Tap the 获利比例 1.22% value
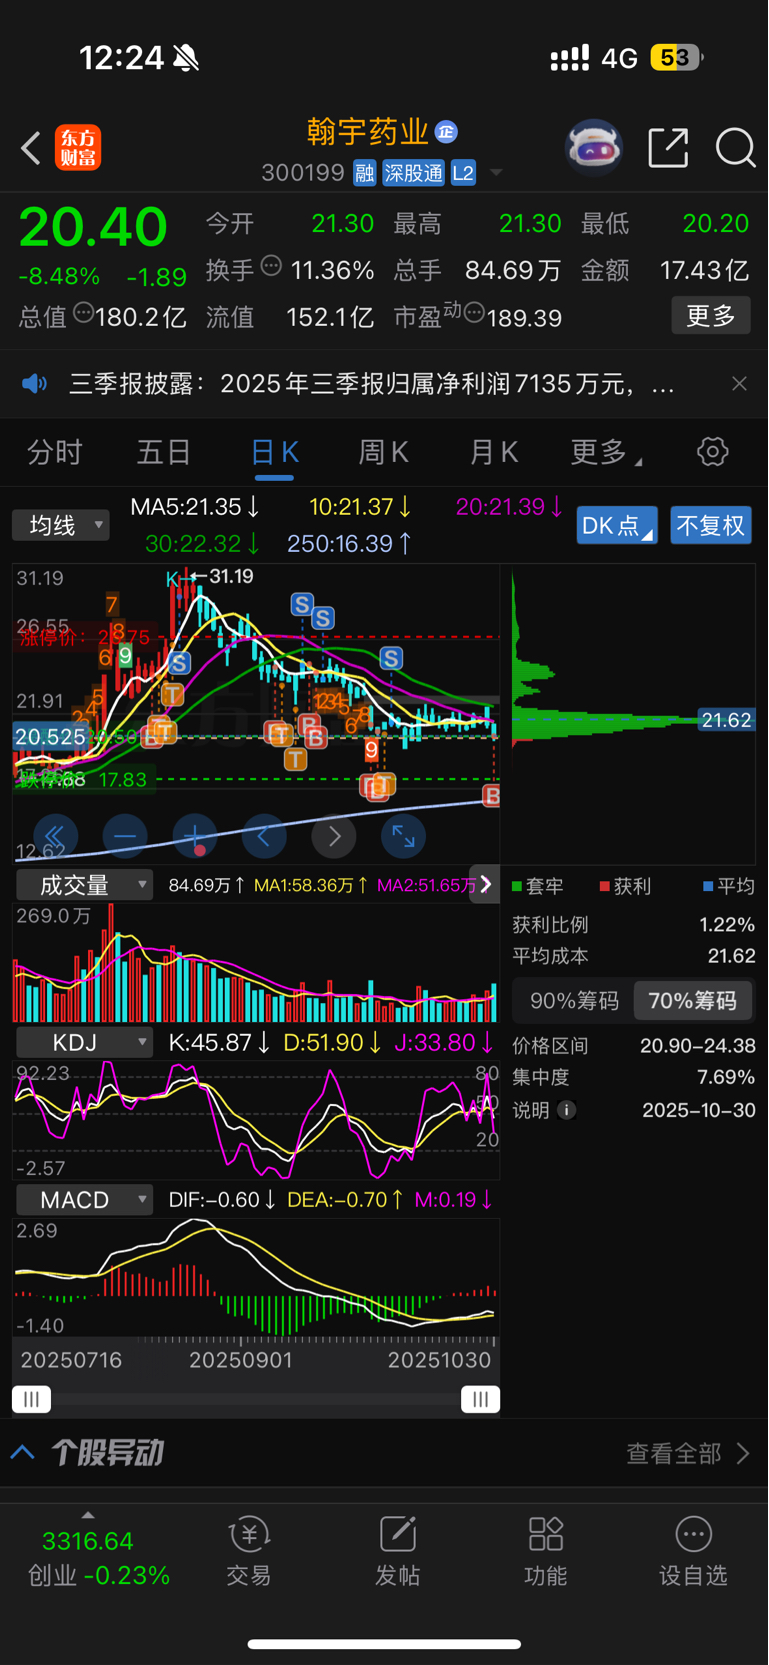The height and width of the screenshot is (1665, 769). 727,925
